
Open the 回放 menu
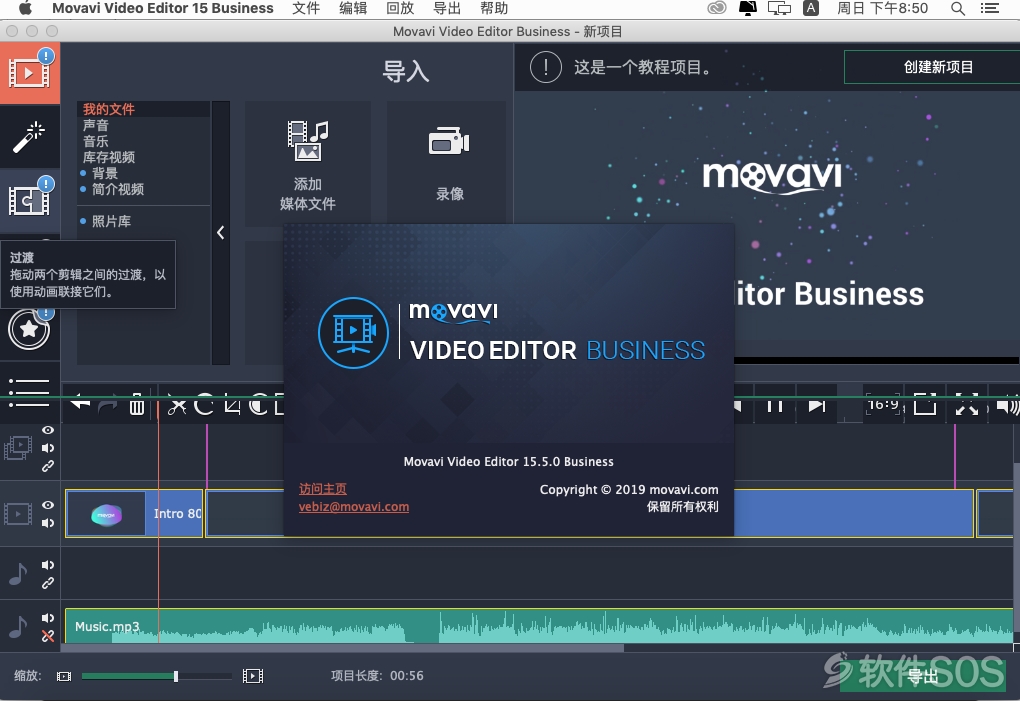400,8
